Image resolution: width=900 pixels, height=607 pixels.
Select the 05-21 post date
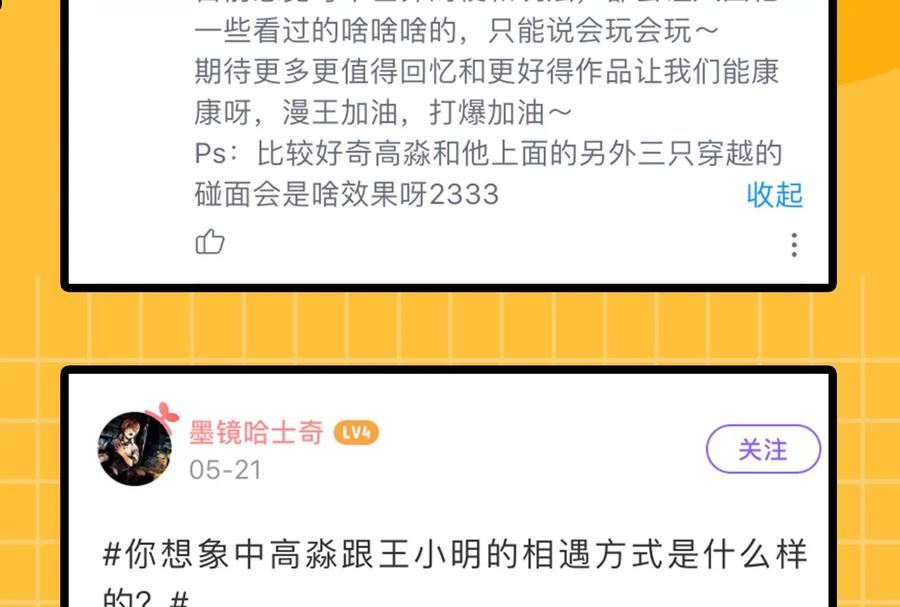pyautogui.click(x=225, y=470)
